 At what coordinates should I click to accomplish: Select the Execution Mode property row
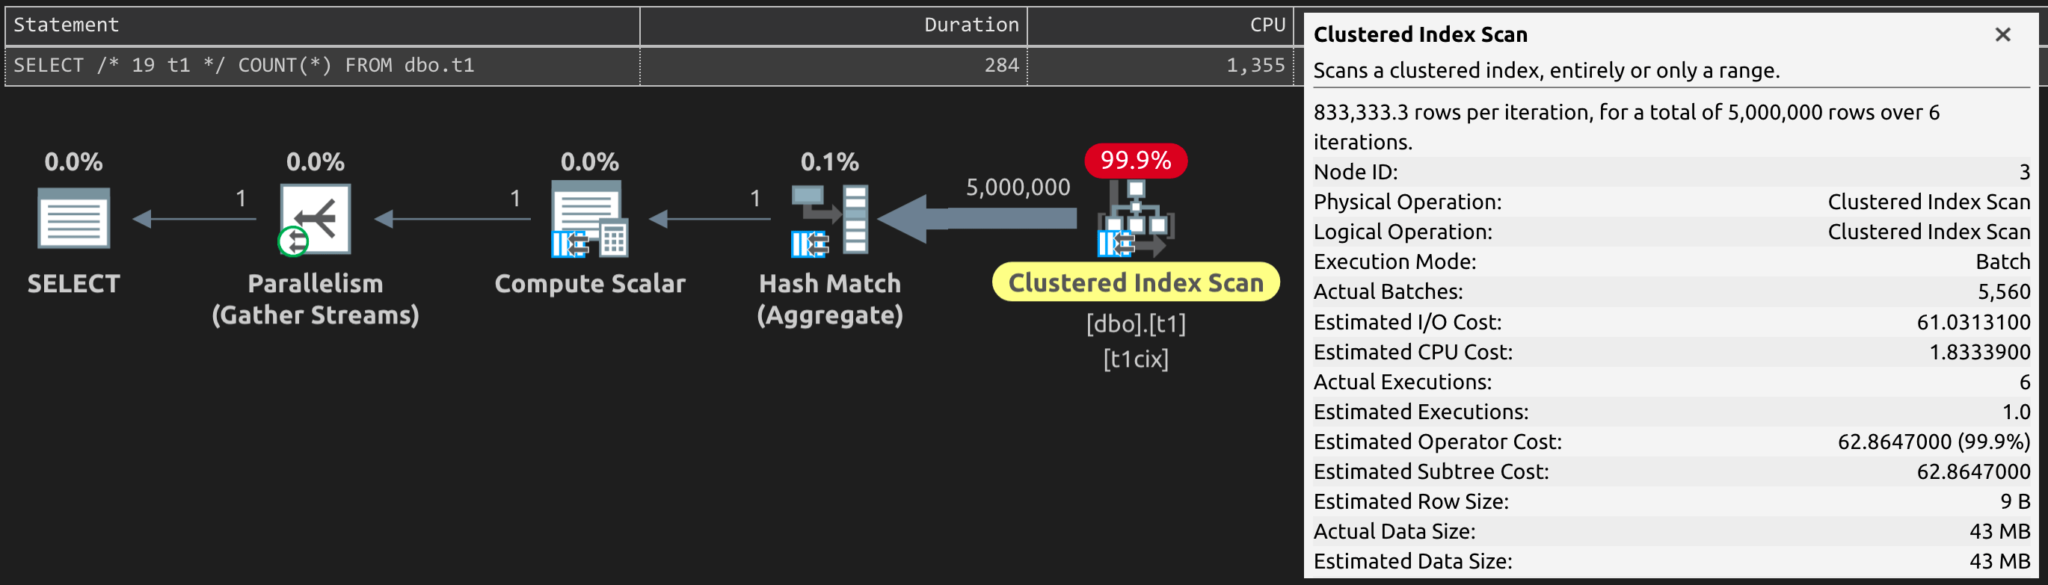(1670, 262)
